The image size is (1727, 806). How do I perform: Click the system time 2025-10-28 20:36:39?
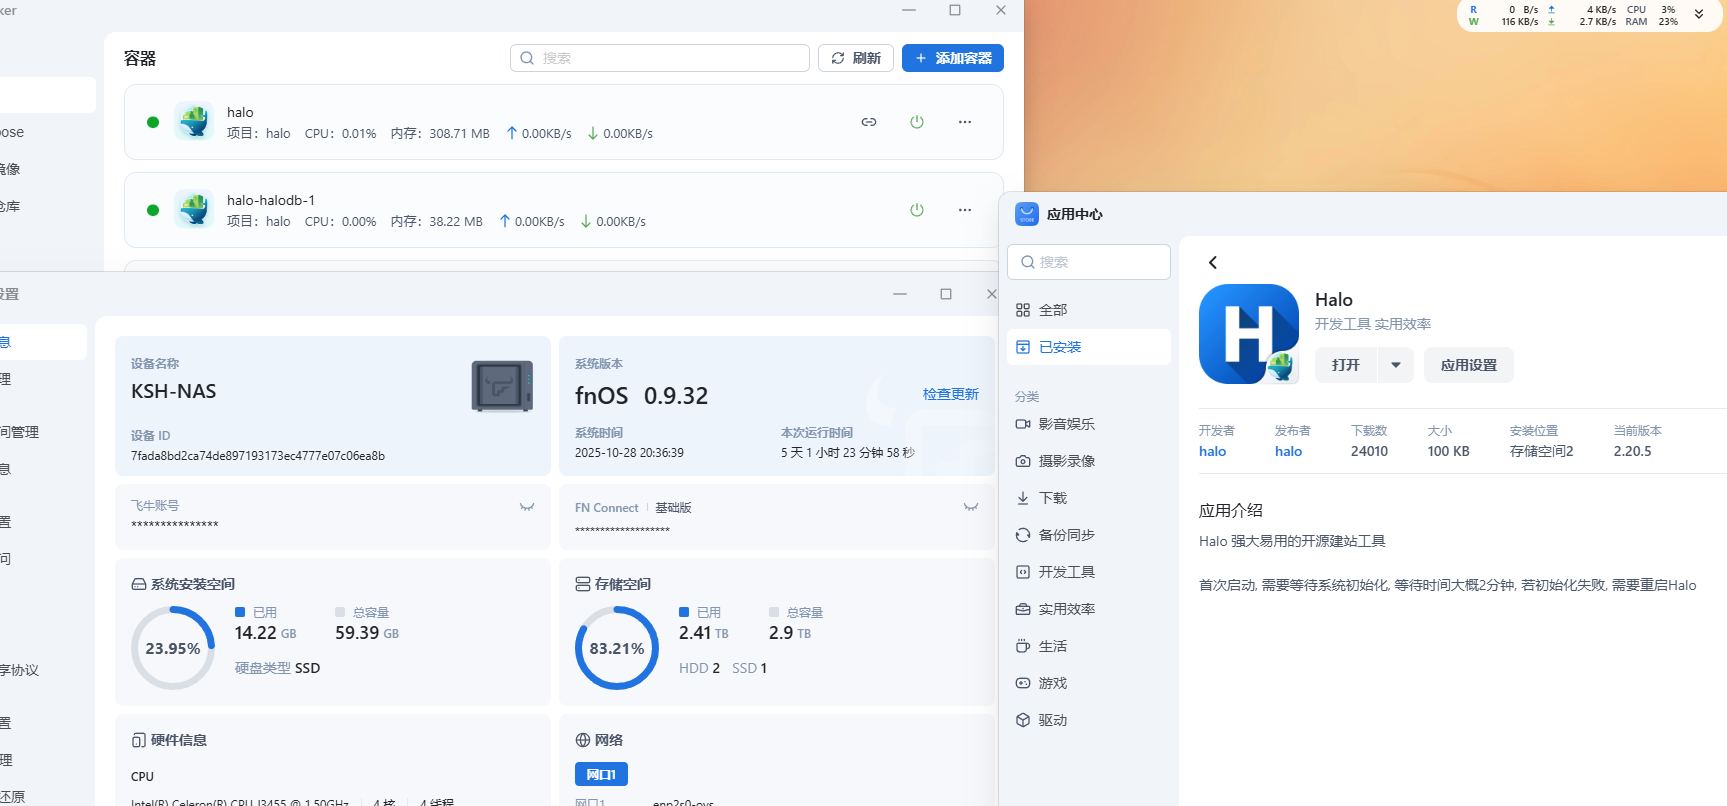click(630, 453)
